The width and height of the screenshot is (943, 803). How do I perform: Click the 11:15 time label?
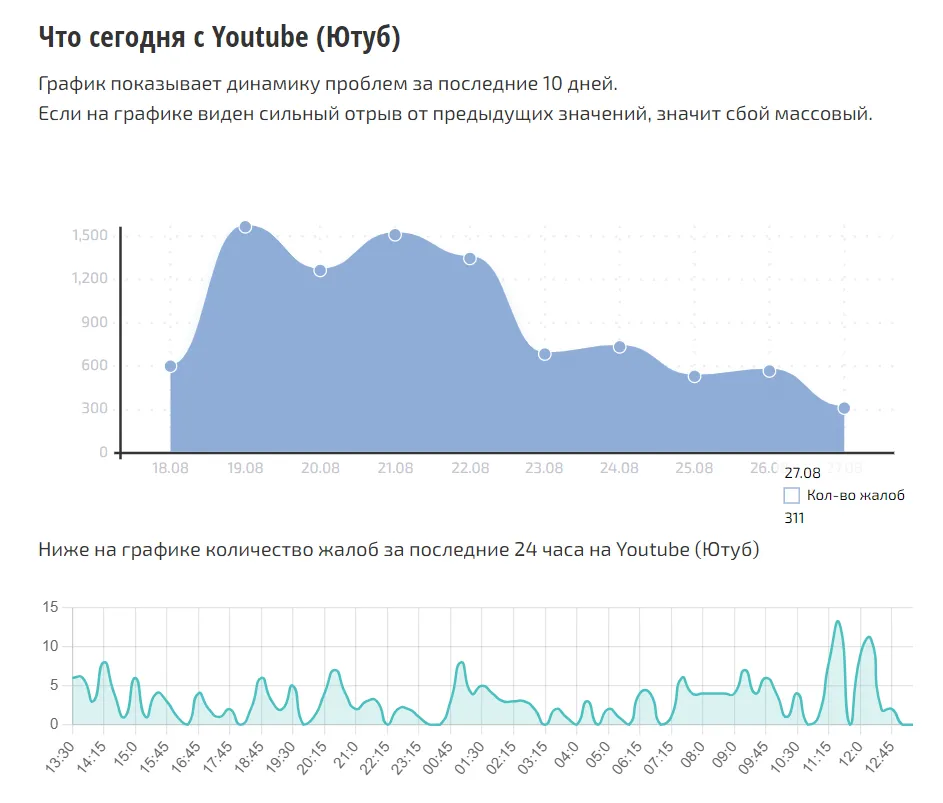point(816,757)
